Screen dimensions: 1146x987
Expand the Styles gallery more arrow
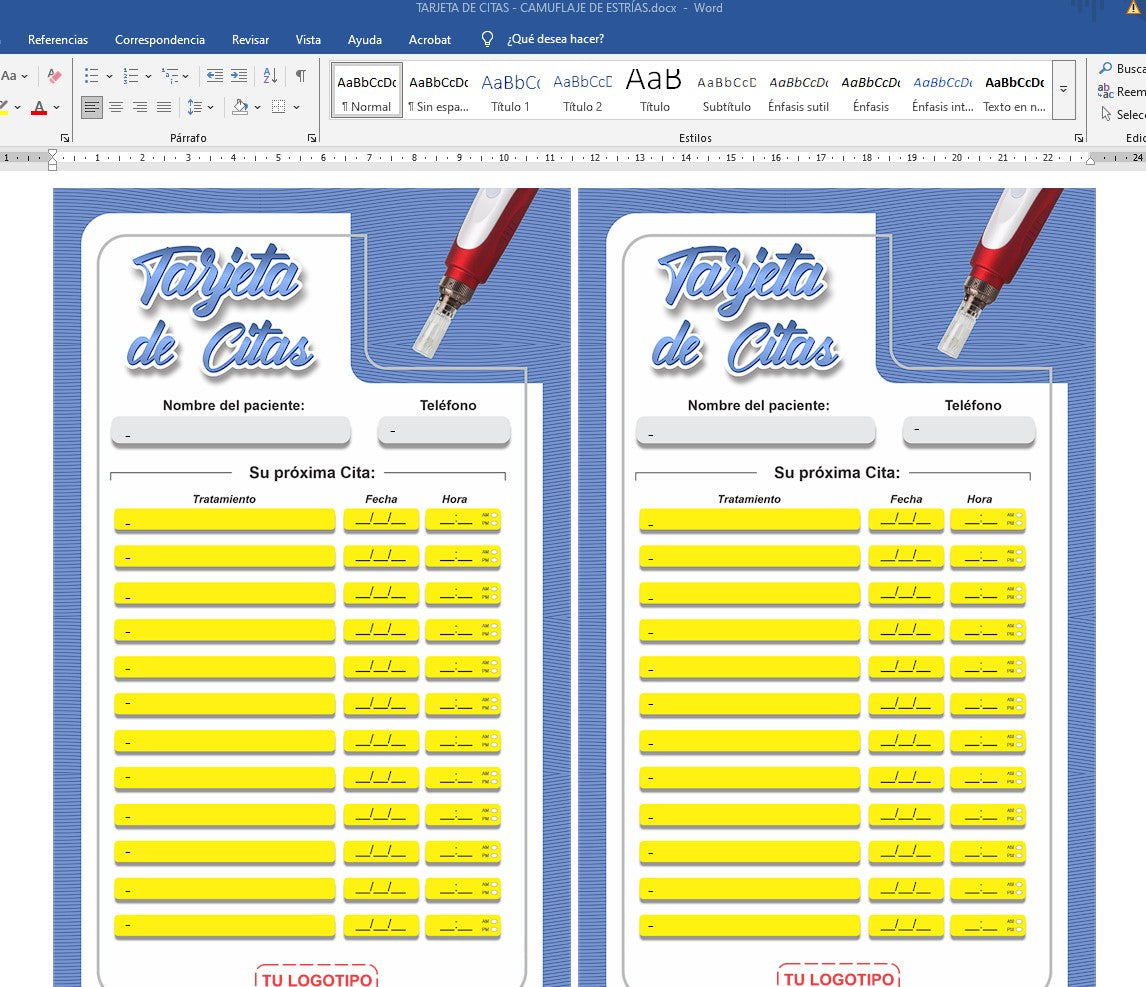1063,90
